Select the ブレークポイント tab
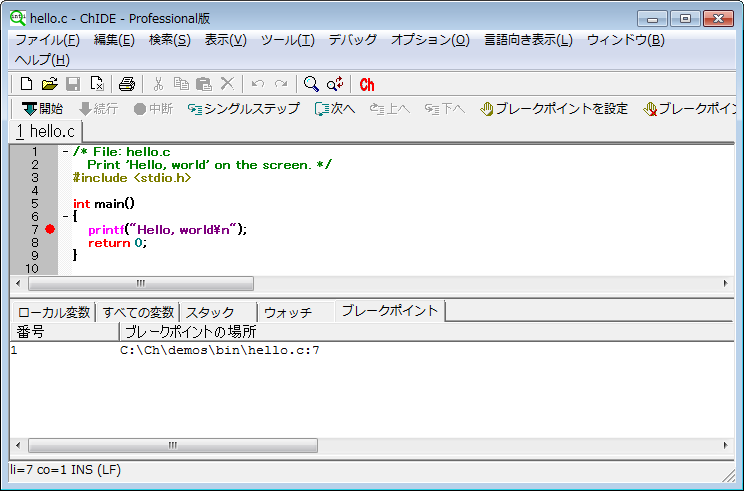Screen dimensions: 744x491 [x=390, y=311]
